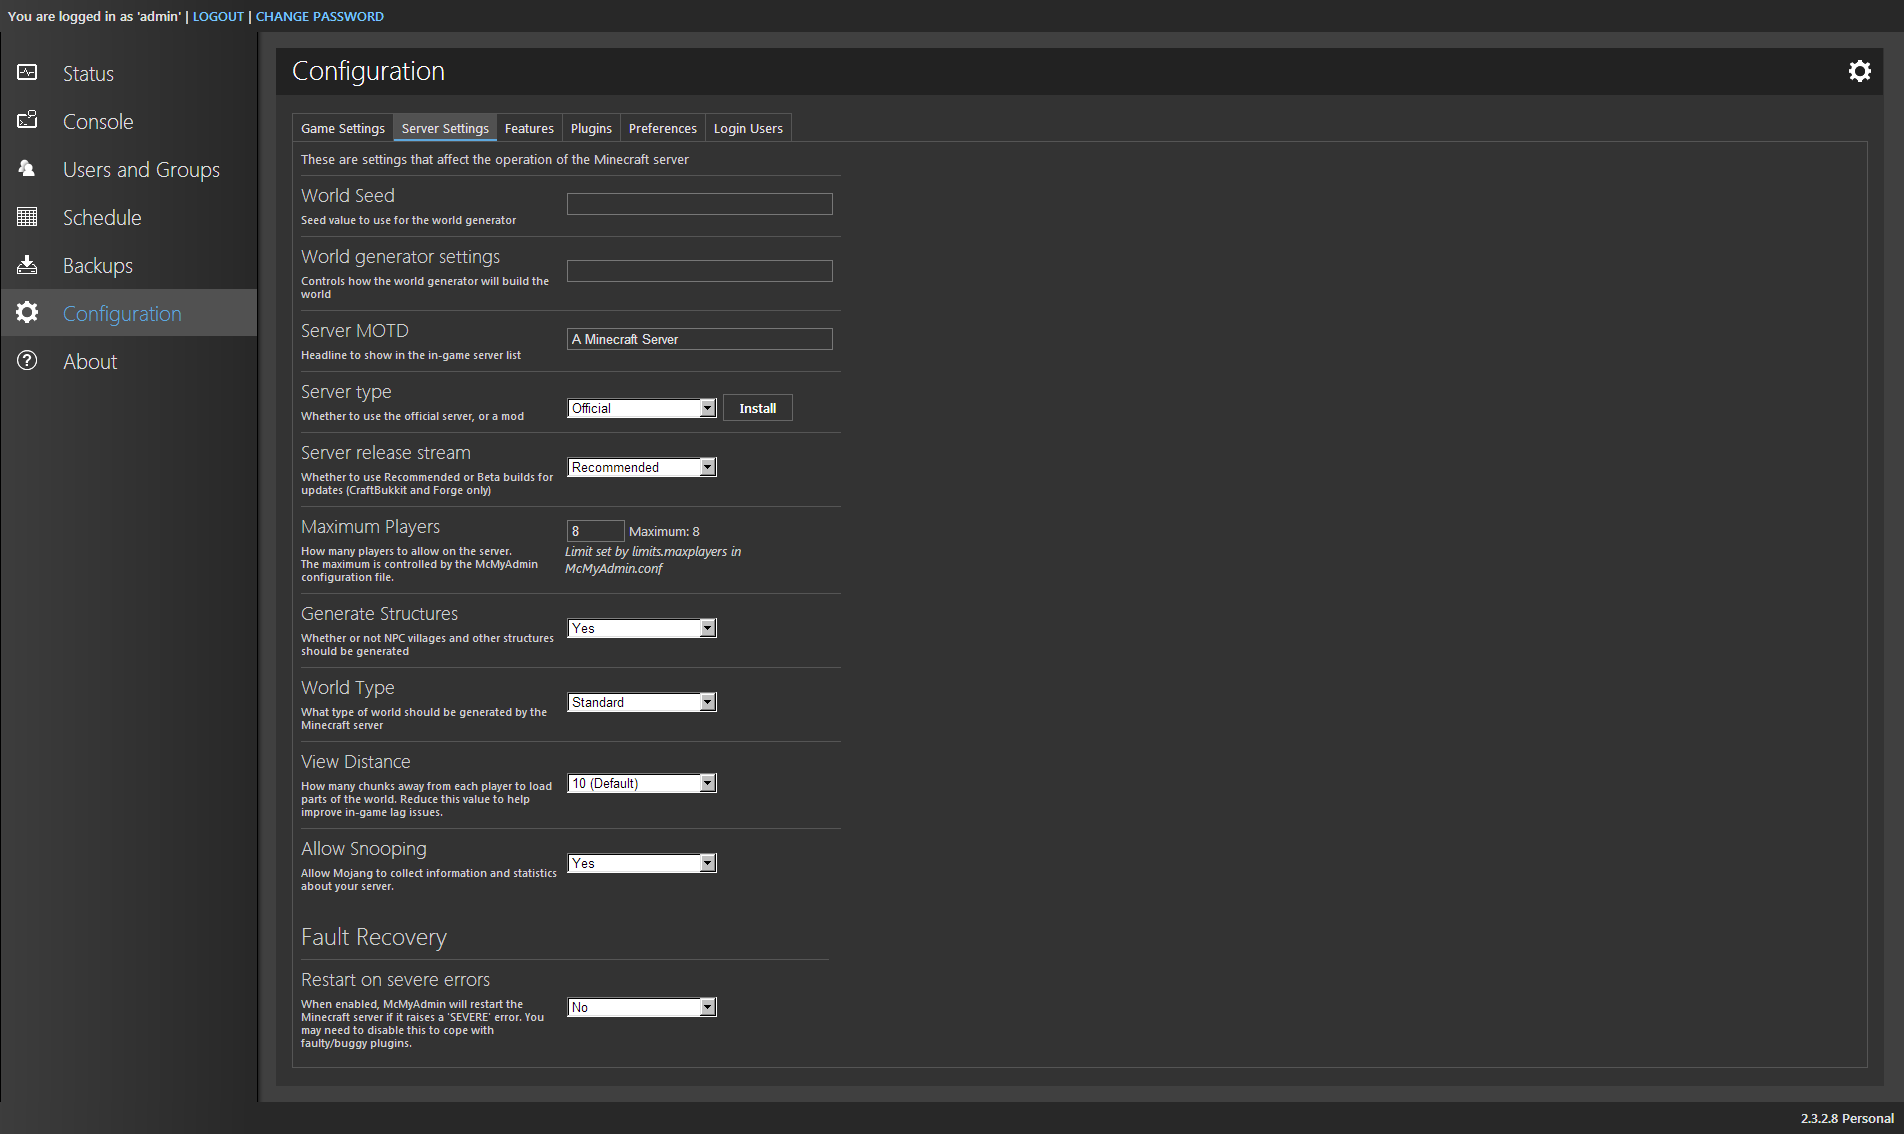Click the 'Maximum: 8' text
The image size is (1904, 1134).
tap(664, 531)
